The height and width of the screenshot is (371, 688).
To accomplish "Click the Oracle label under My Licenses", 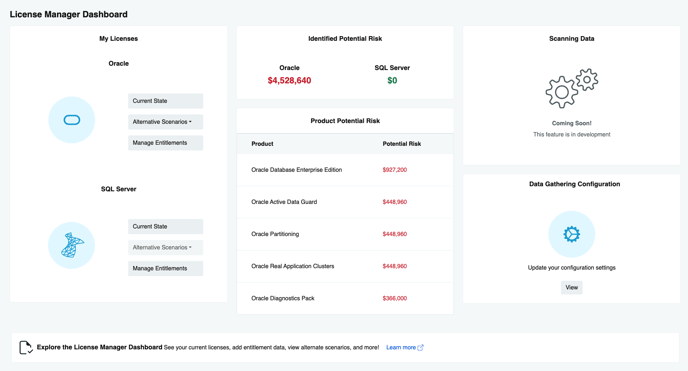I will pos(118,64).
